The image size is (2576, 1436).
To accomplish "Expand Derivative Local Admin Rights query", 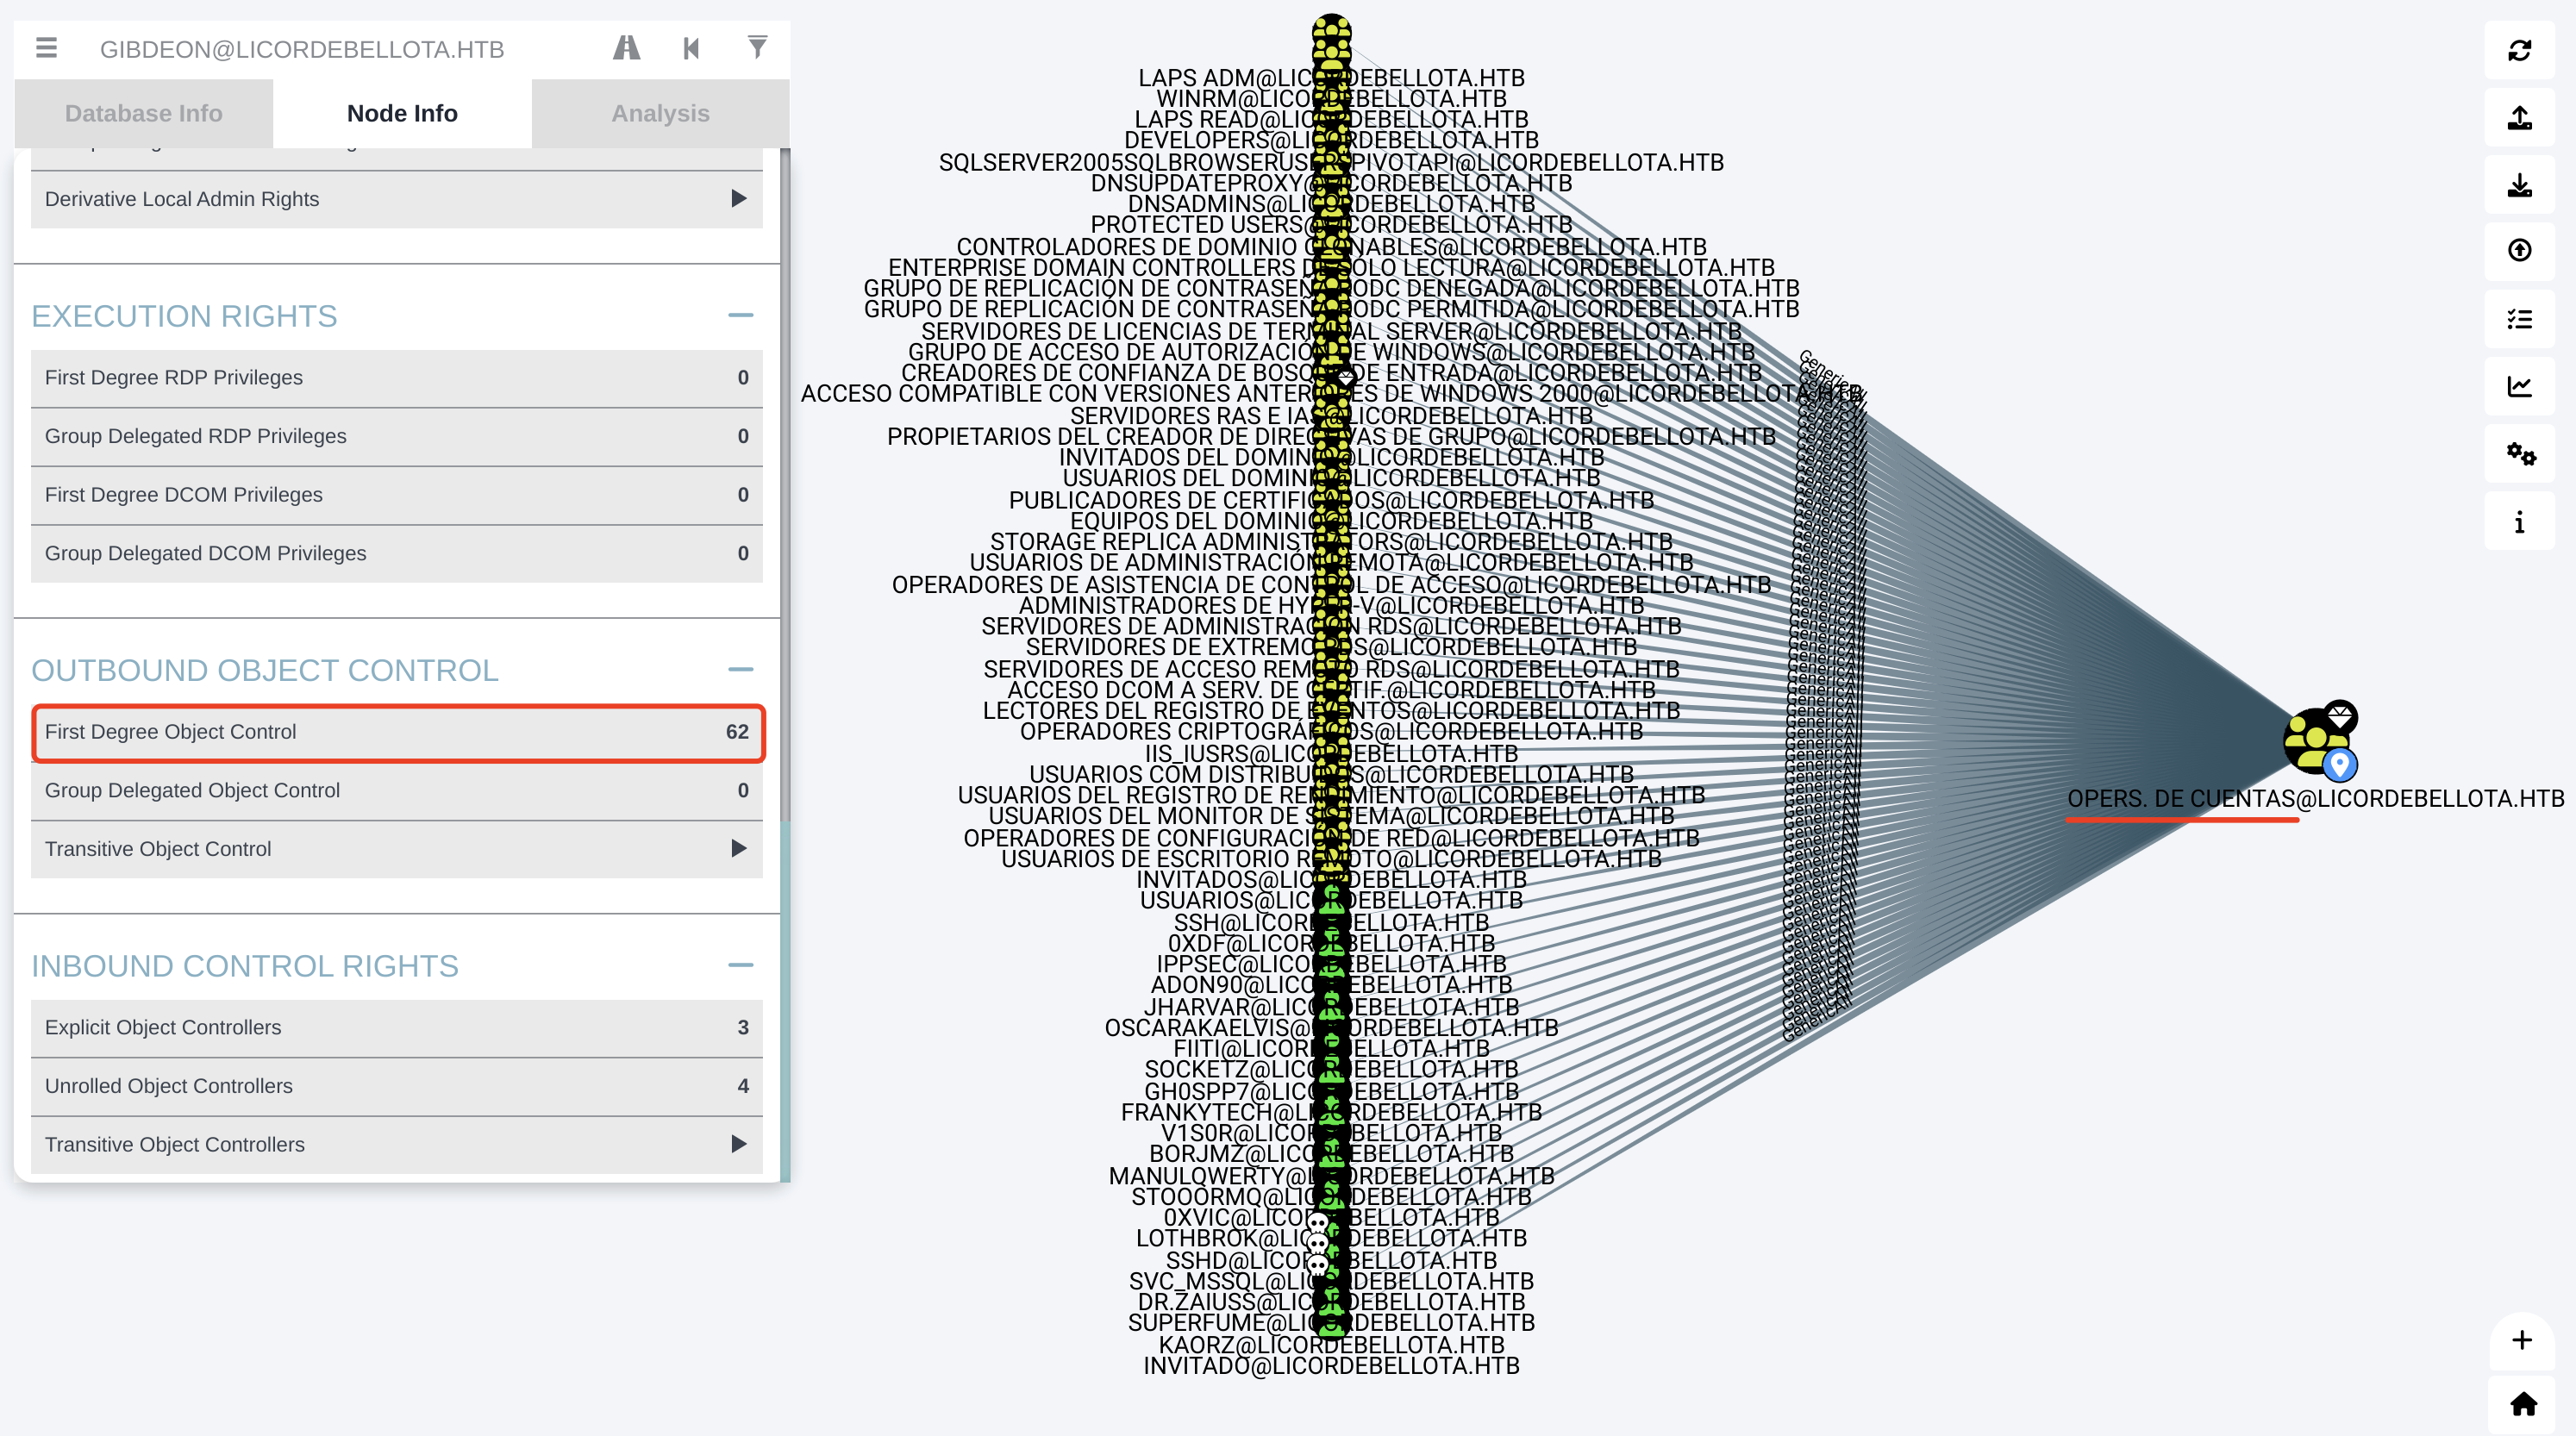I will (738, 198).
